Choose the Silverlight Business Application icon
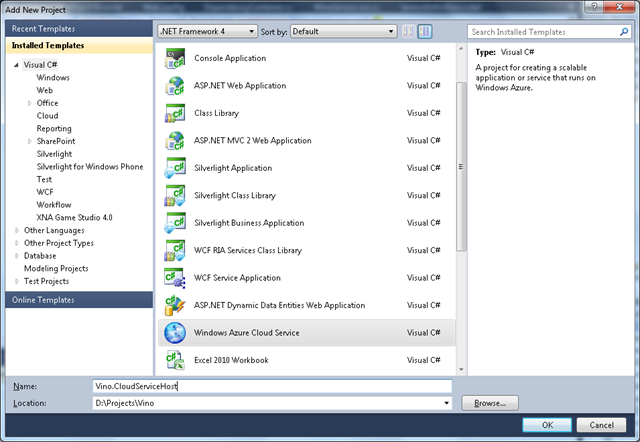 (175, 223)
